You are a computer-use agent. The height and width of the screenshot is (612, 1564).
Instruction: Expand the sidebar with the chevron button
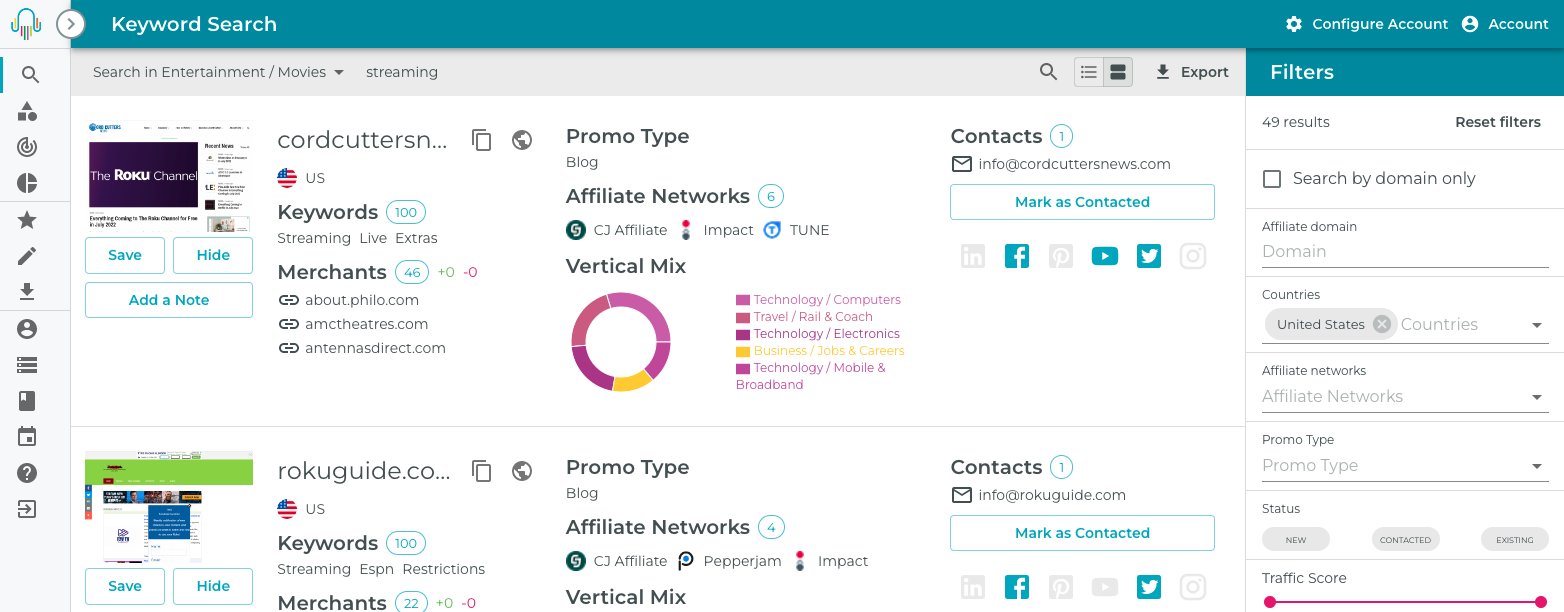click(71, 24)
